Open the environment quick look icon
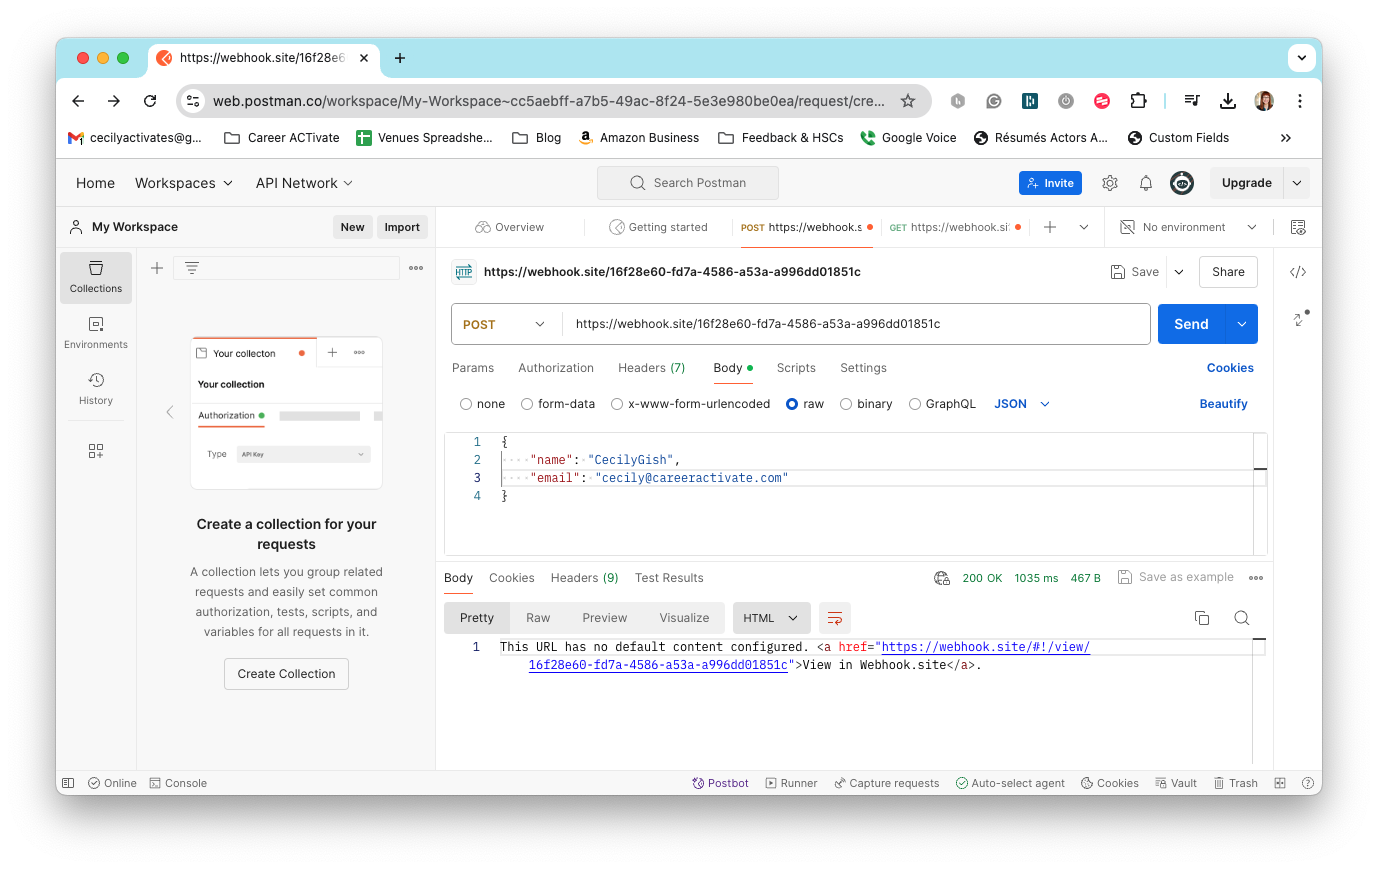The width and height of the screenshot is (1378, 869). pos(1298,227)
